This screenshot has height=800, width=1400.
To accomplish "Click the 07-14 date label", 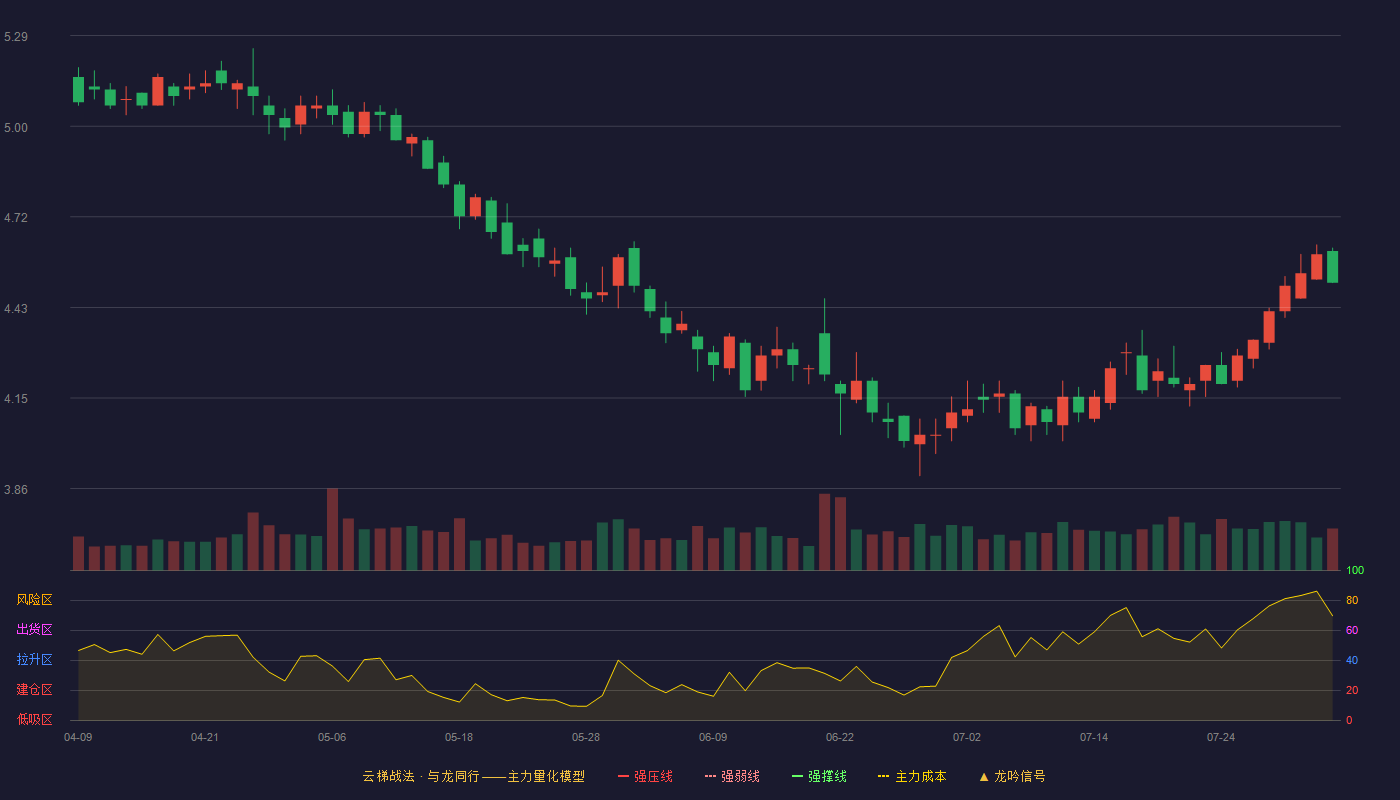I will (1094, 737).
